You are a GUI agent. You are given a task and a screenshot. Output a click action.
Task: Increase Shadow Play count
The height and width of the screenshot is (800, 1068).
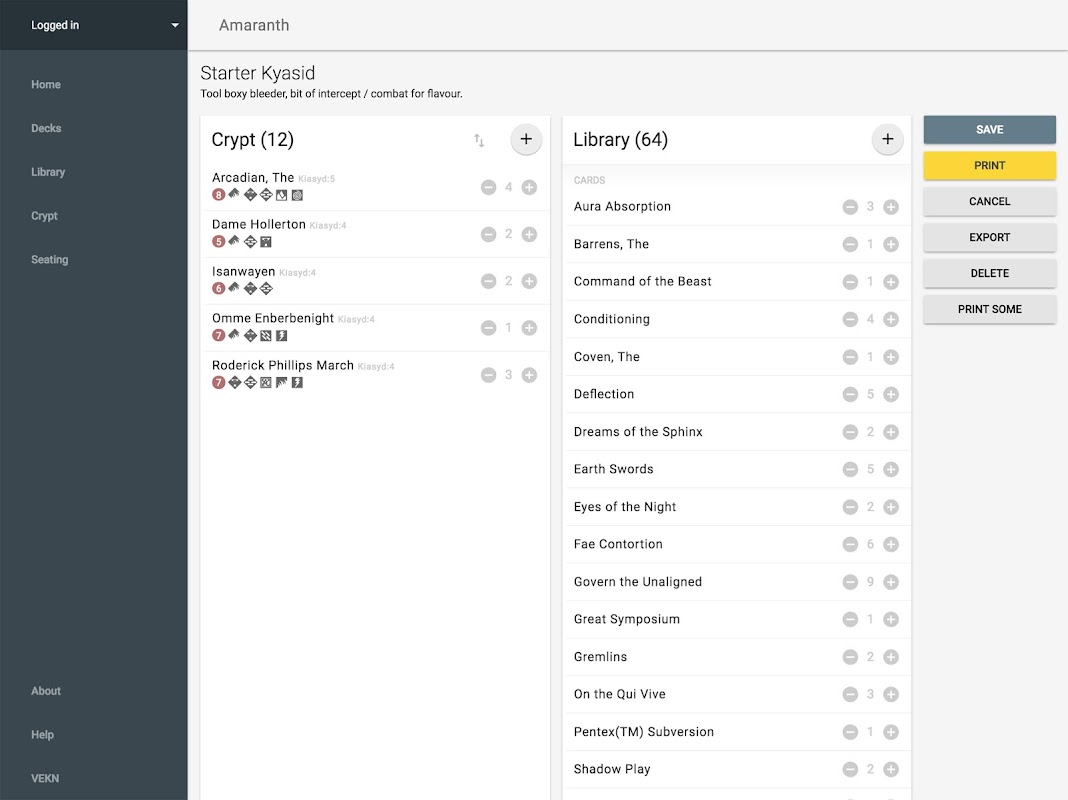point(891,769)
